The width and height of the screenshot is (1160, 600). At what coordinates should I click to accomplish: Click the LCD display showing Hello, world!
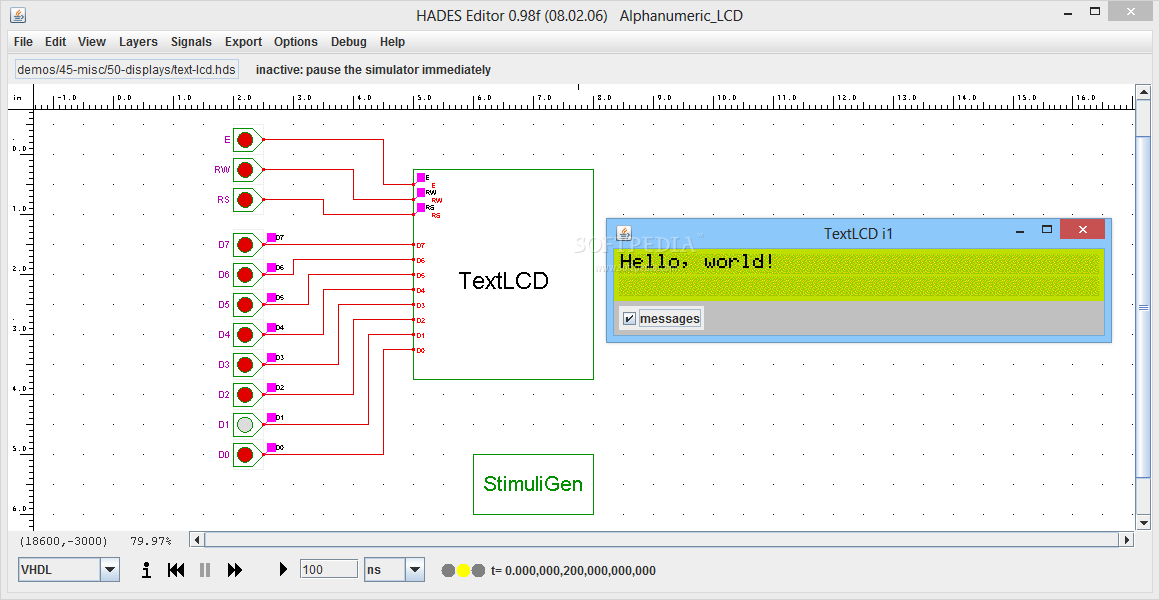[858, 275]
